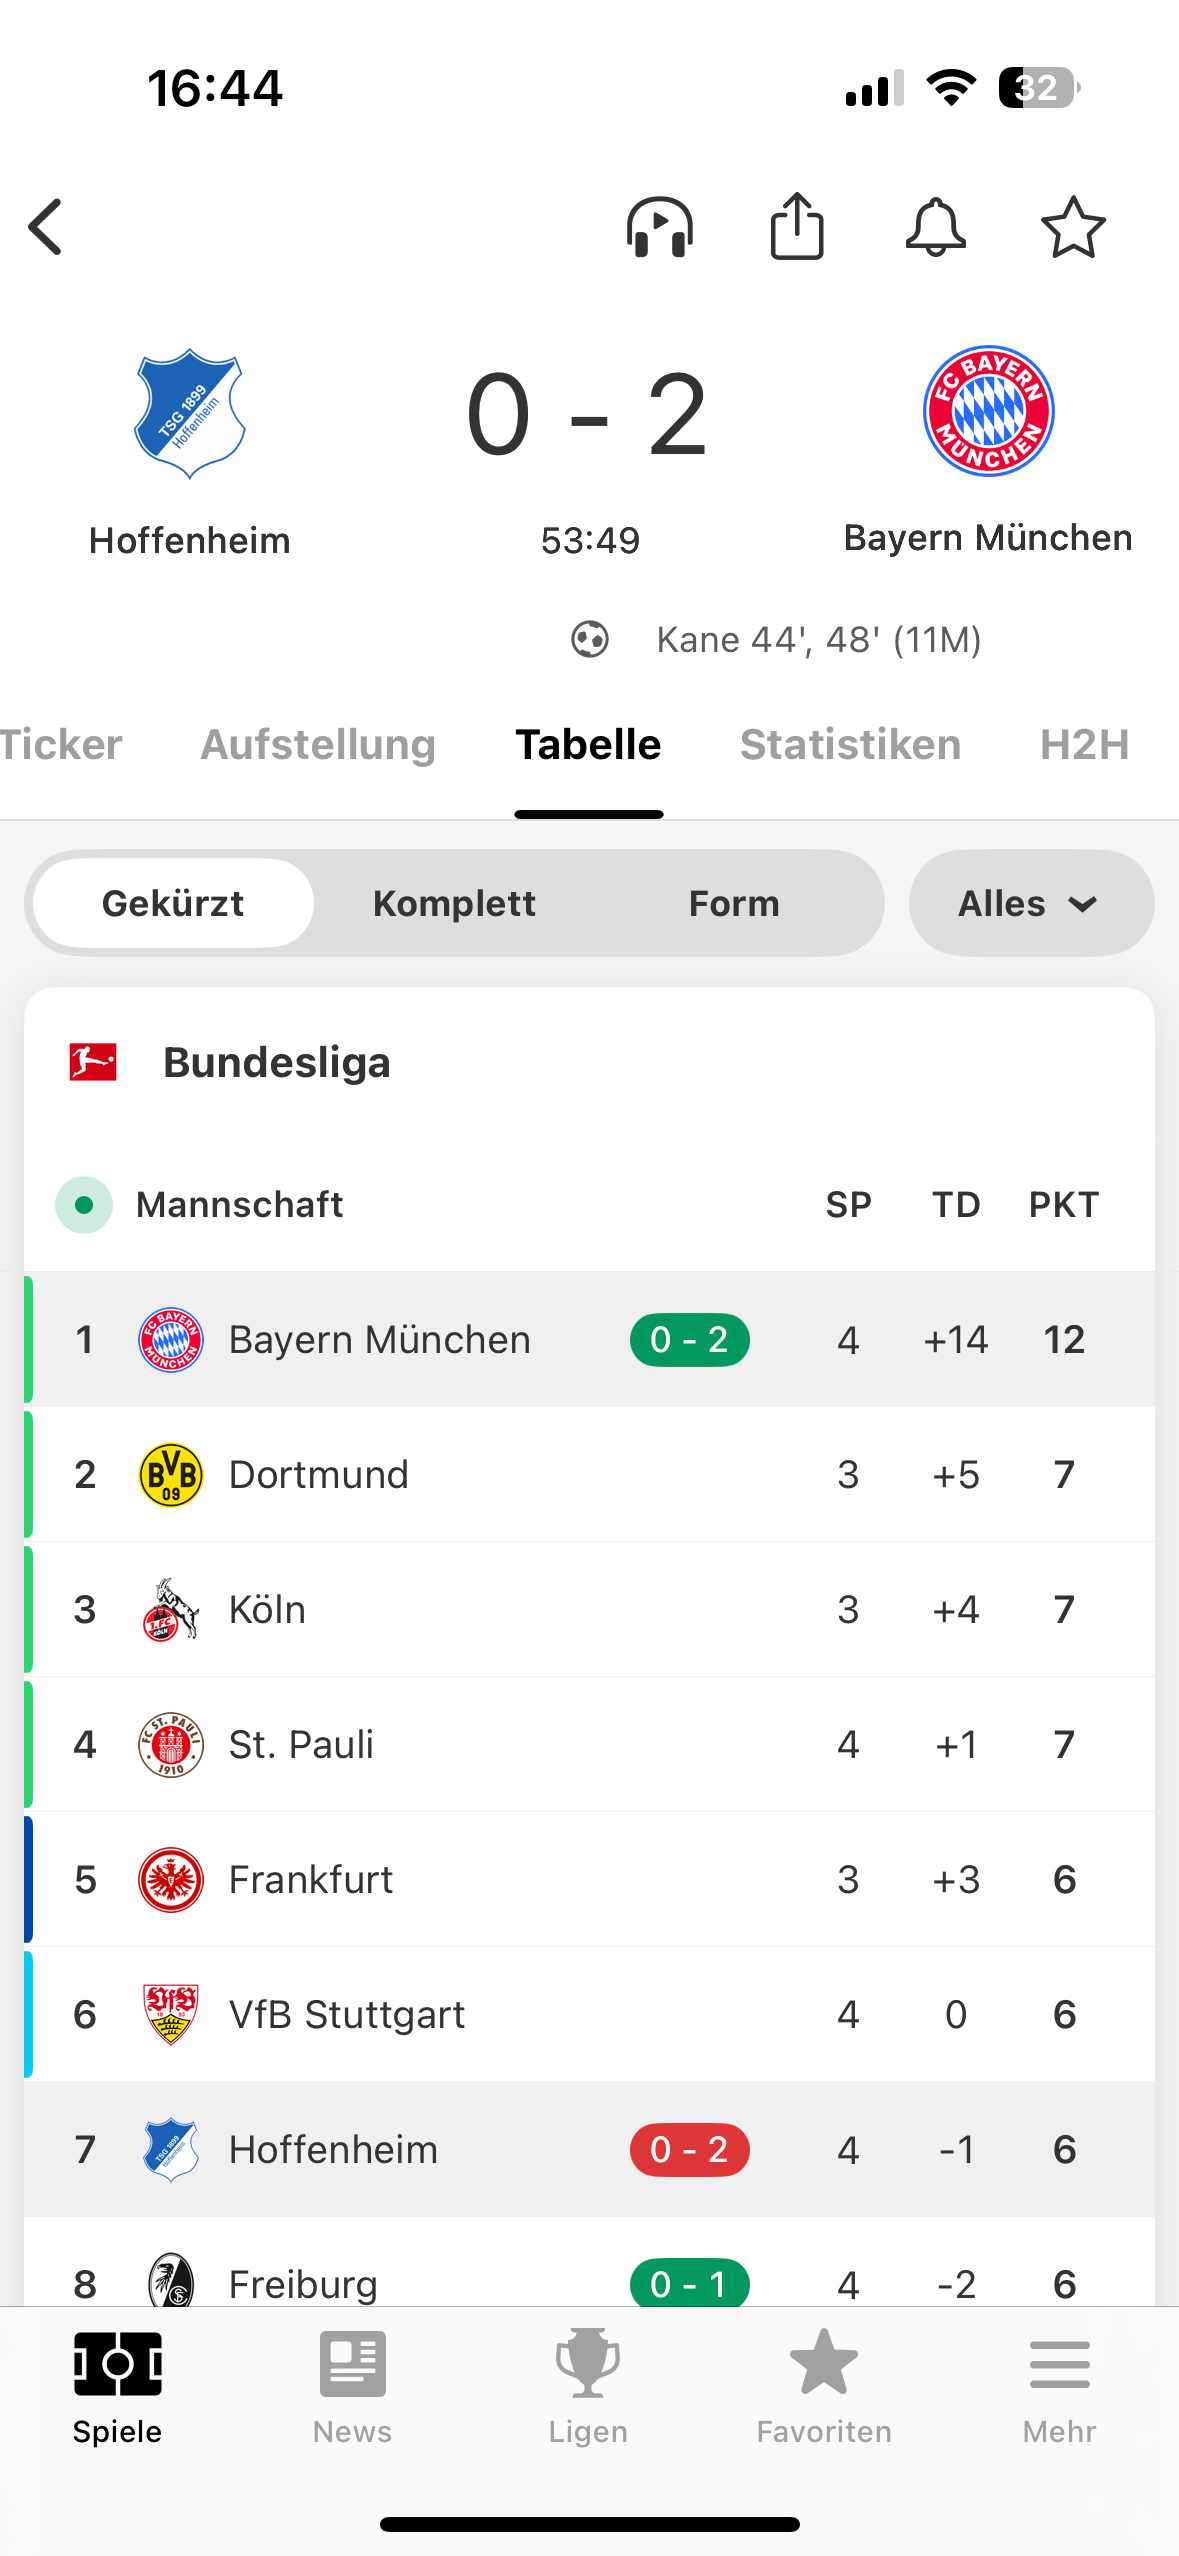Open Dortmund row in table
Screen dimensions: 1179x2556
(319, 1474)
